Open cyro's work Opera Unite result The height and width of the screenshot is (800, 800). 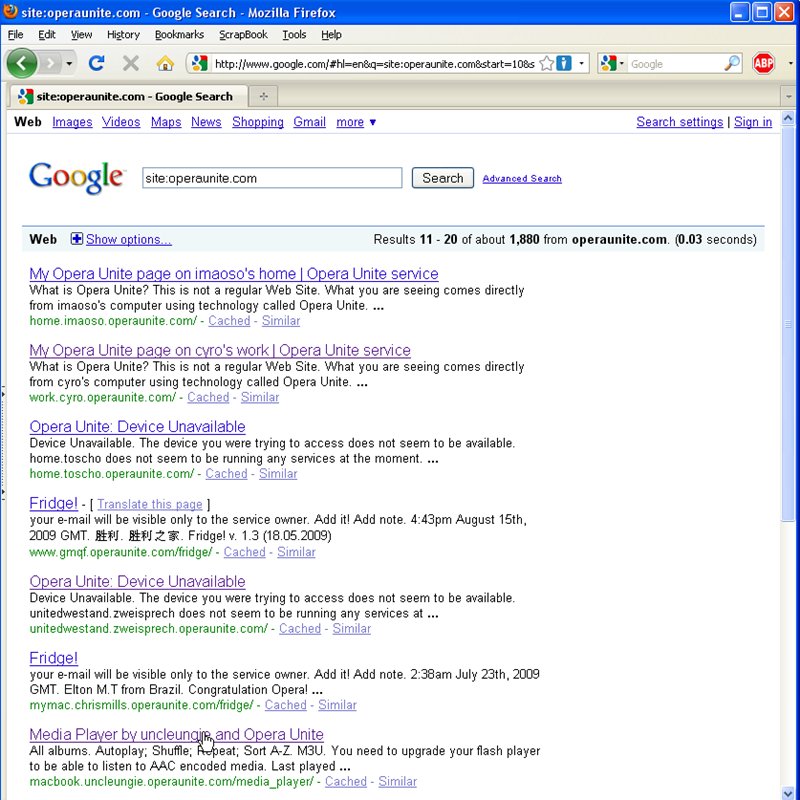click(220, 350)
